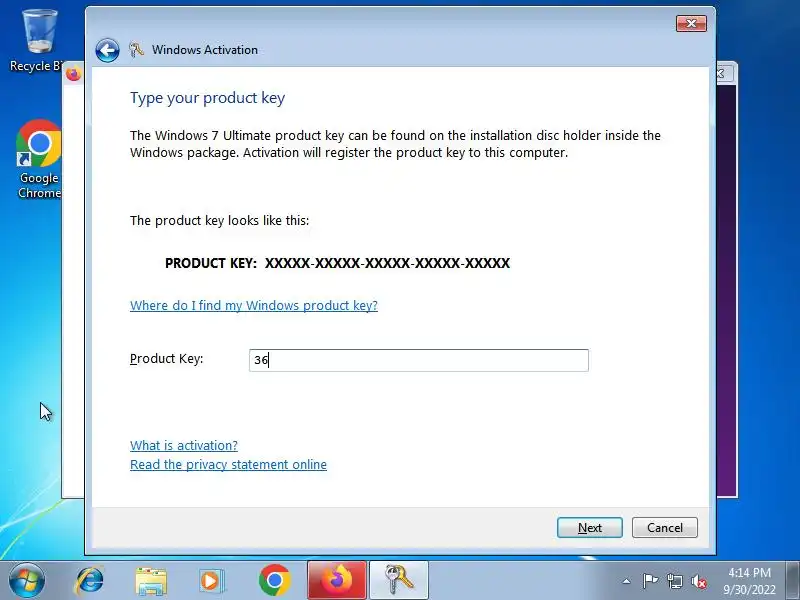Click the muted volume tray icon
800x600 pixels.
click(x=699, y=581)
